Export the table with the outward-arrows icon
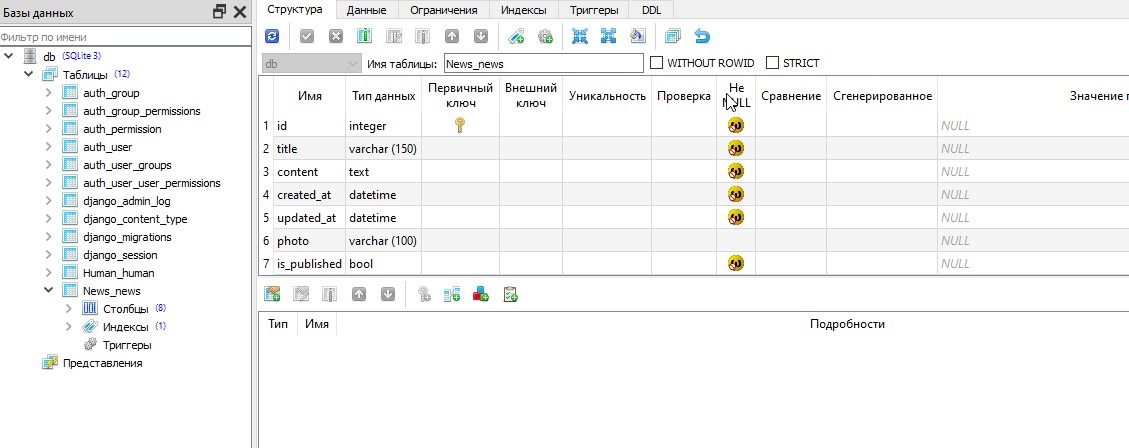1129x448 pixels. point(608,35)
